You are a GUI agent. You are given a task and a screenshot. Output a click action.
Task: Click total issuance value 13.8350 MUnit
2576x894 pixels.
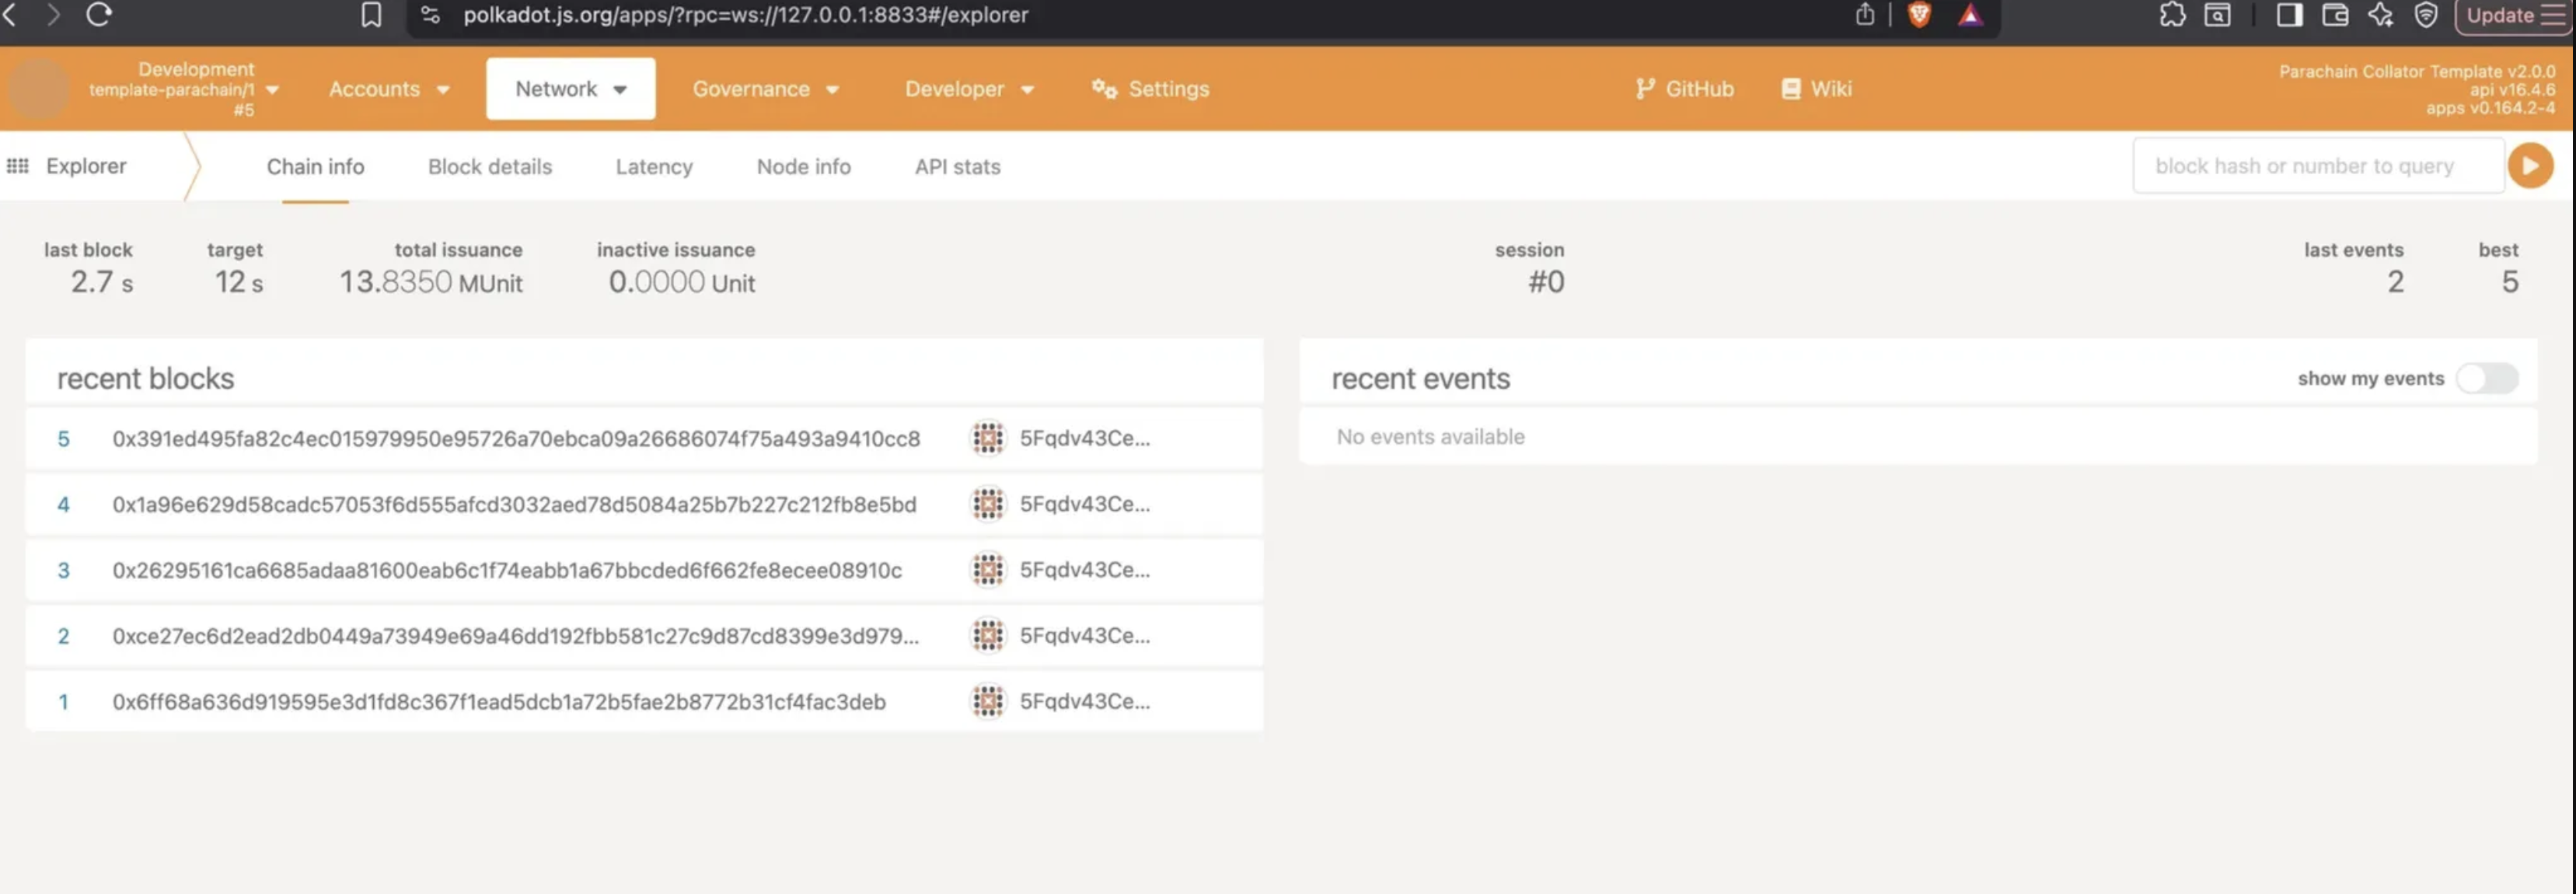point(431,282)
